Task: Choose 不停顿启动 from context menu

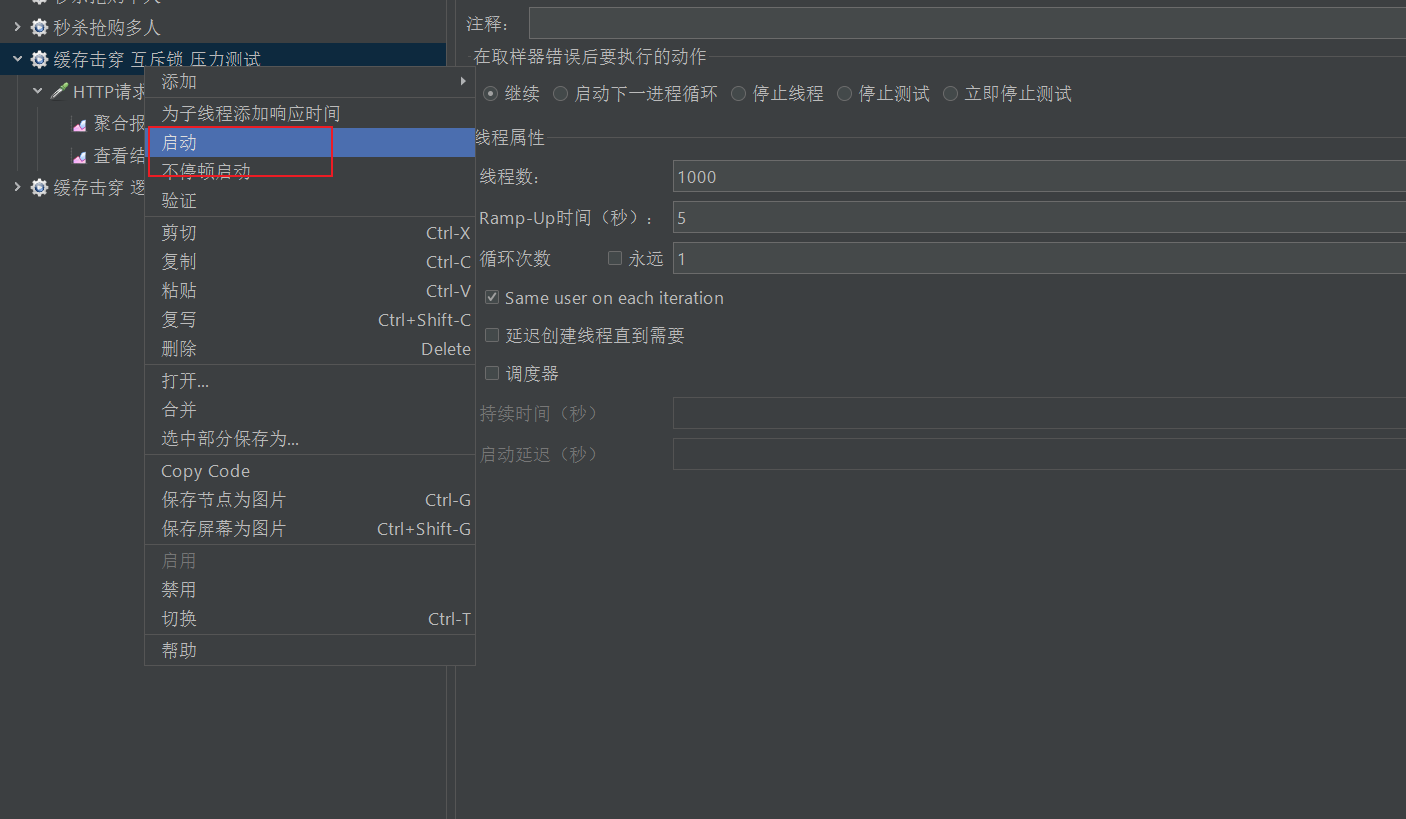Action: pyautogui.click(x=310, y=171)
